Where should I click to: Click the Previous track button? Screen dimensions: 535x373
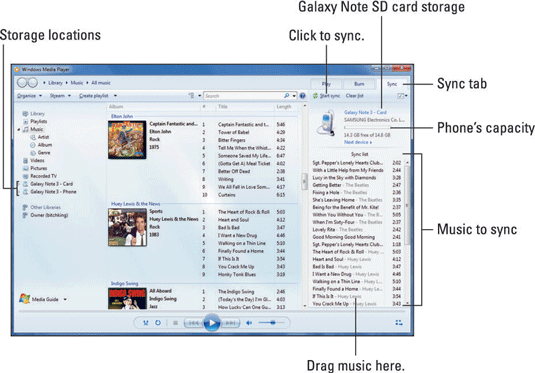pyautogui.click(x=193, y=322)
